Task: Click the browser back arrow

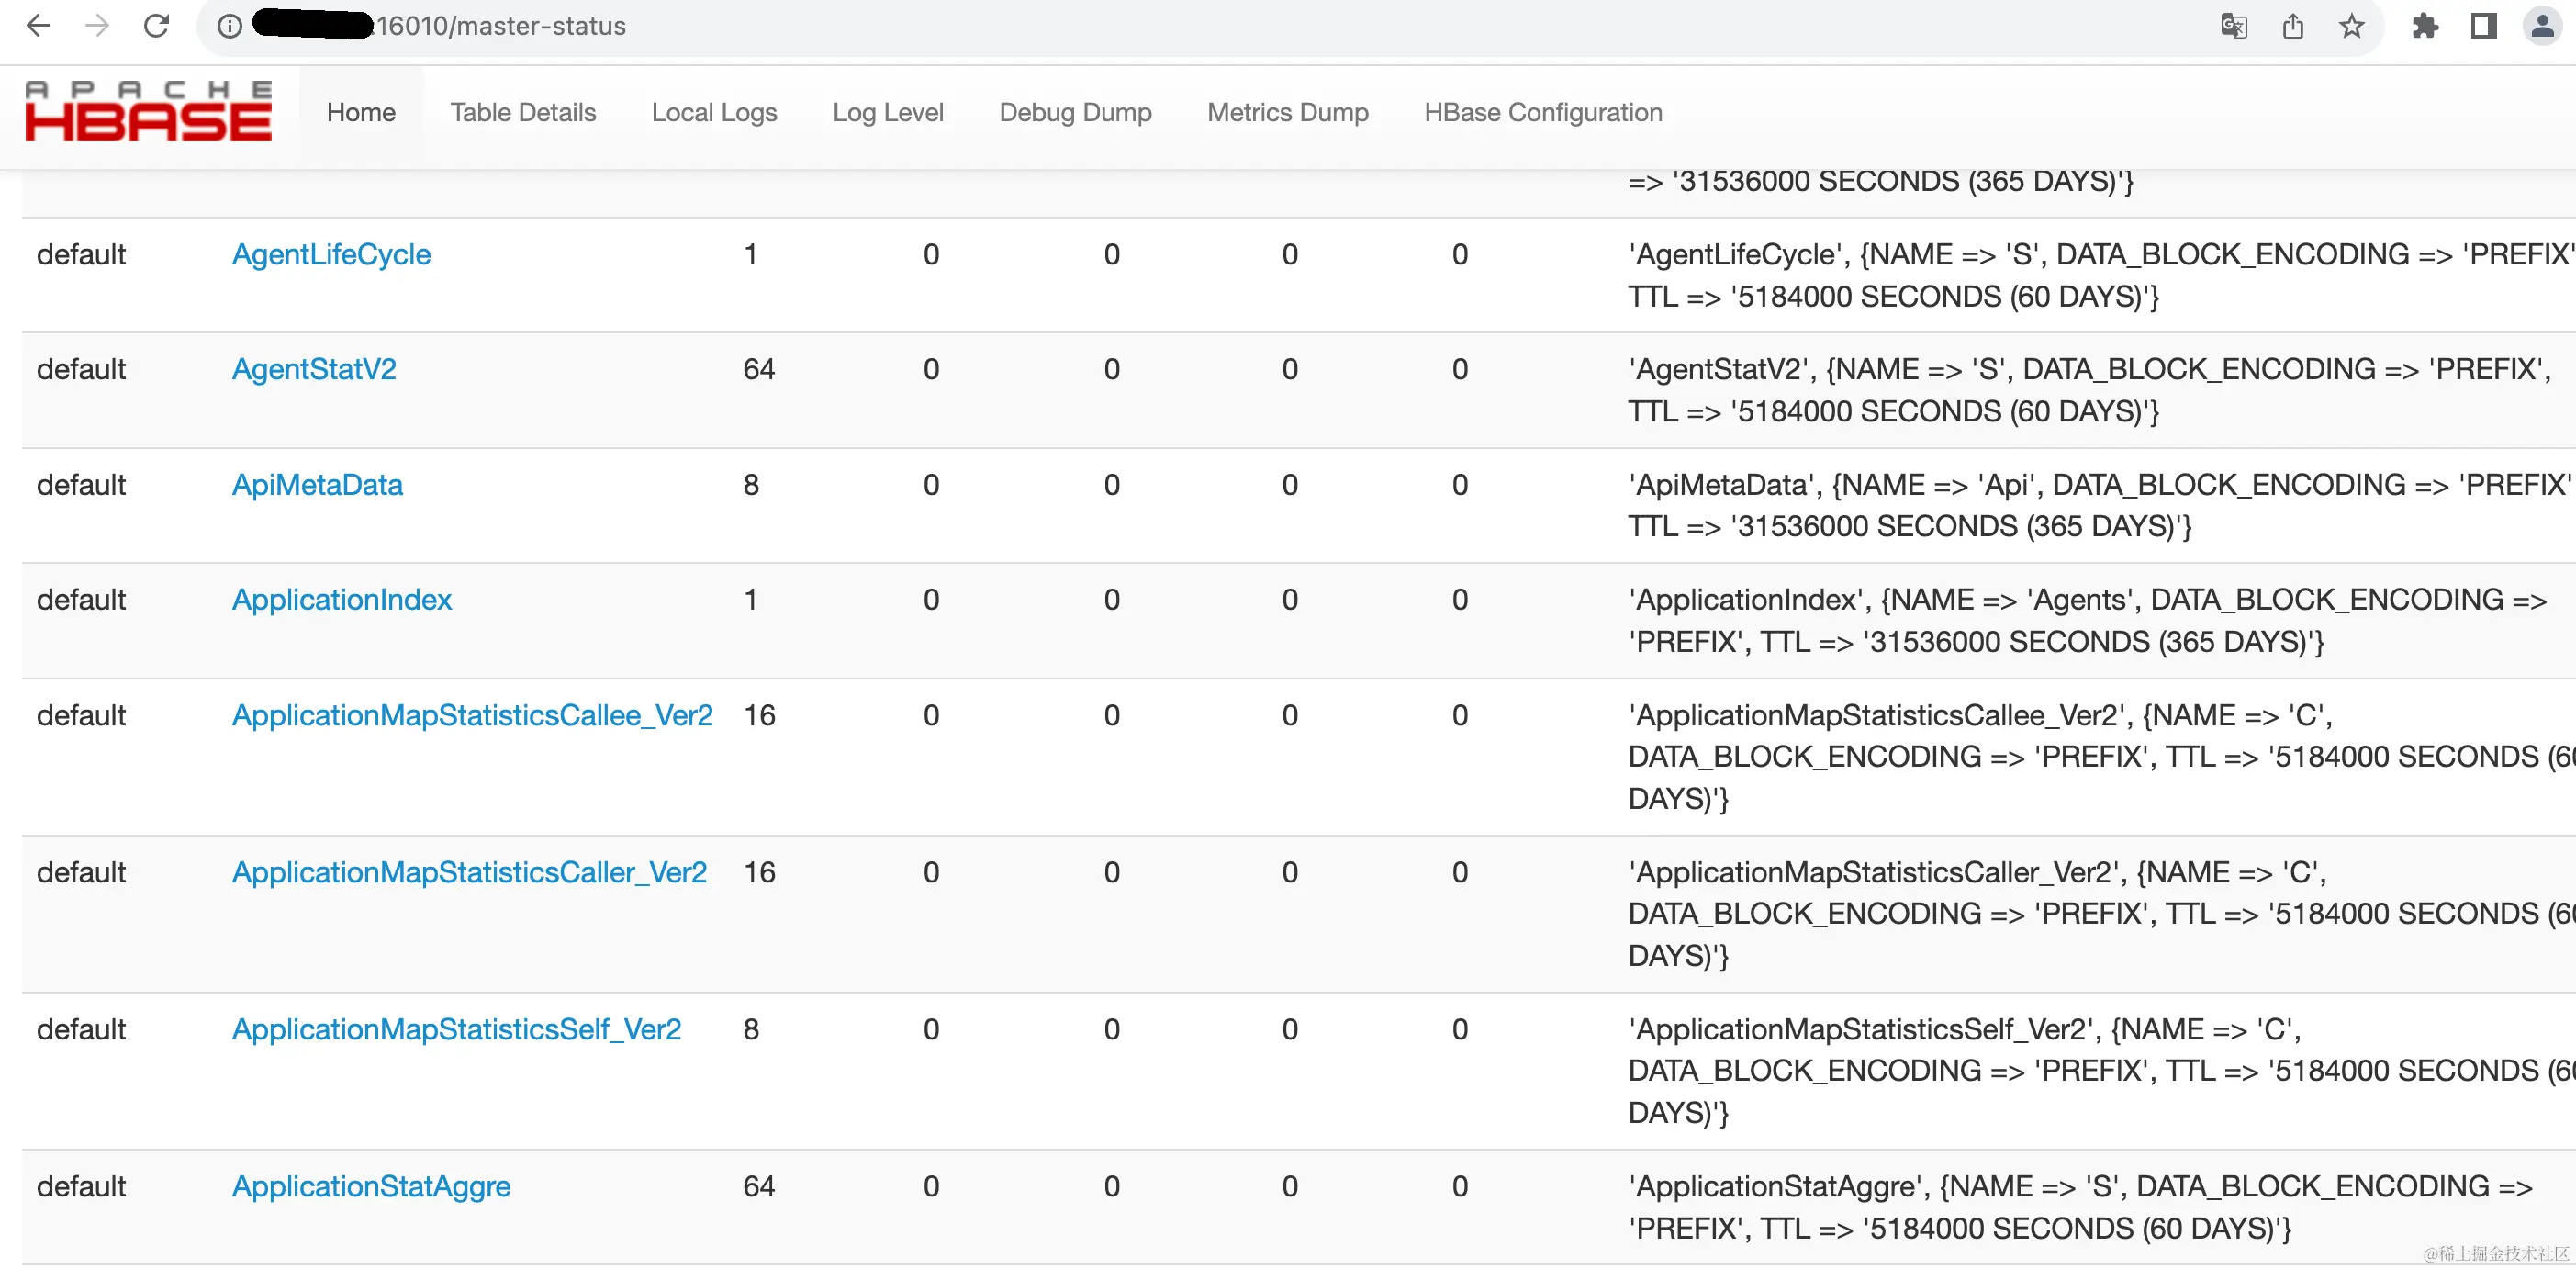Action: (38, 26)
